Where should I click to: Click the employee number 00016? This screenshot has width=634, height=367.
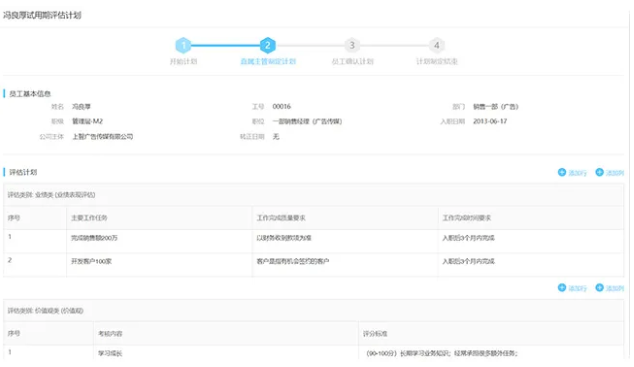click(281, 106)
